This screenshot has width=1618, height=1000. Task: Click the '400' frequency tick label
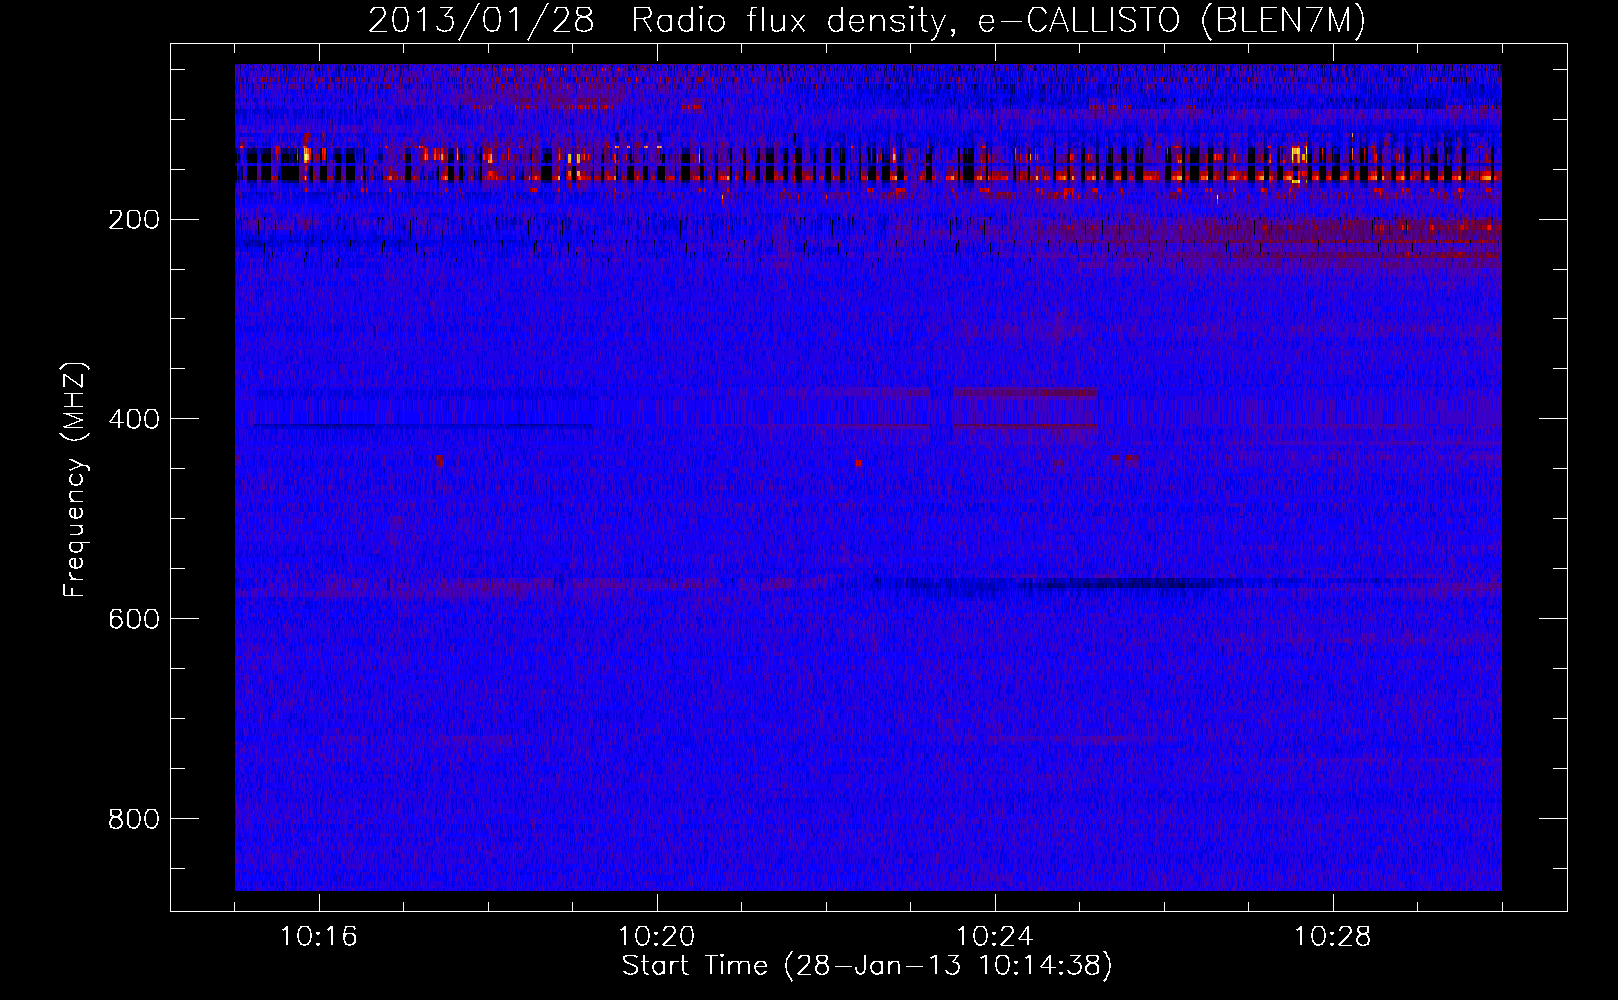(133, 419)
